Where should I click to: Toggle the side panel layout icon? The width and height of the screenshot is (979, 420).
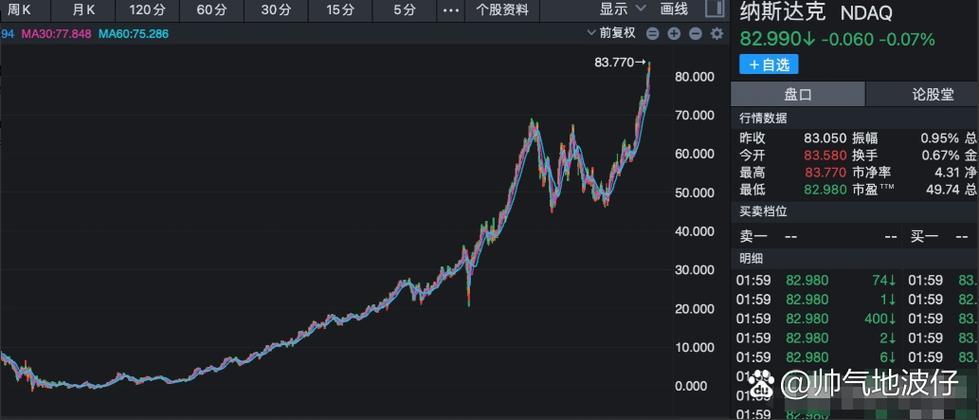714,8
